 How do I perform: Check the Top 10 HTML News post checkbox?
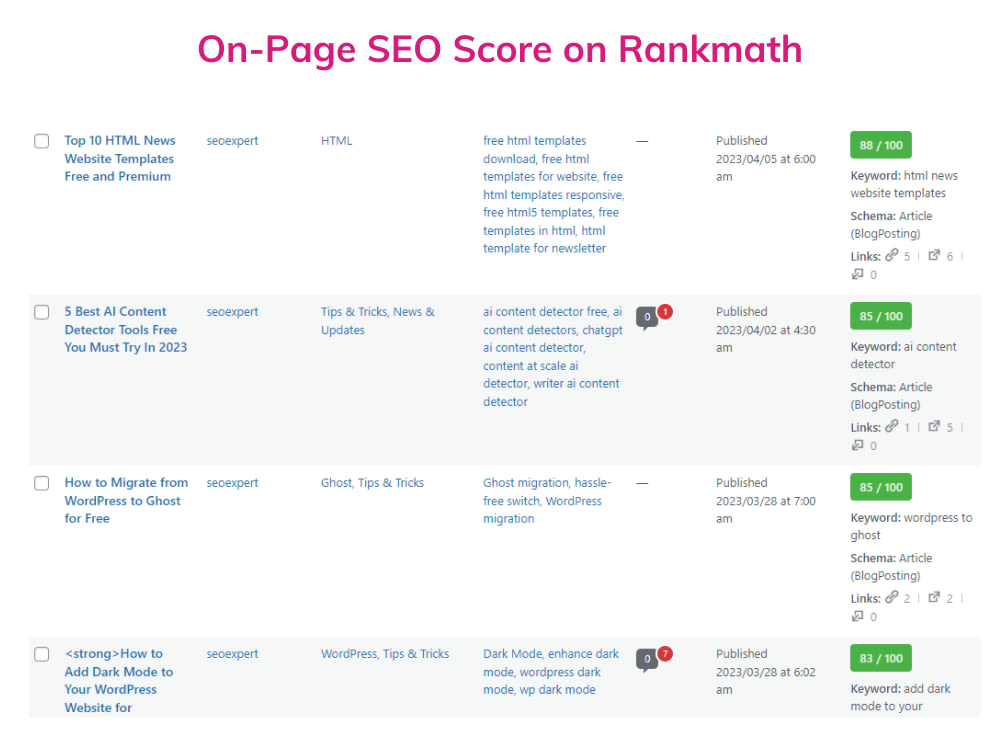(41, 141)
